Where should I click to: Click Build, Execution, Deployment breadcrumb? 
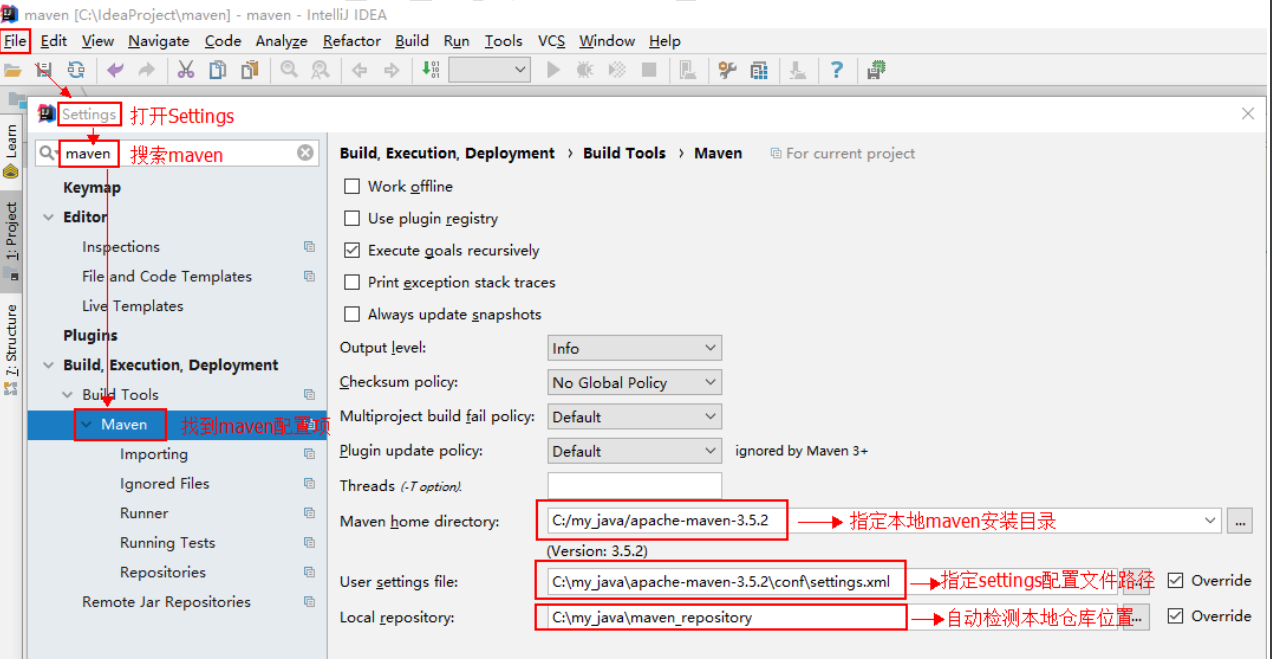[447, 153]
